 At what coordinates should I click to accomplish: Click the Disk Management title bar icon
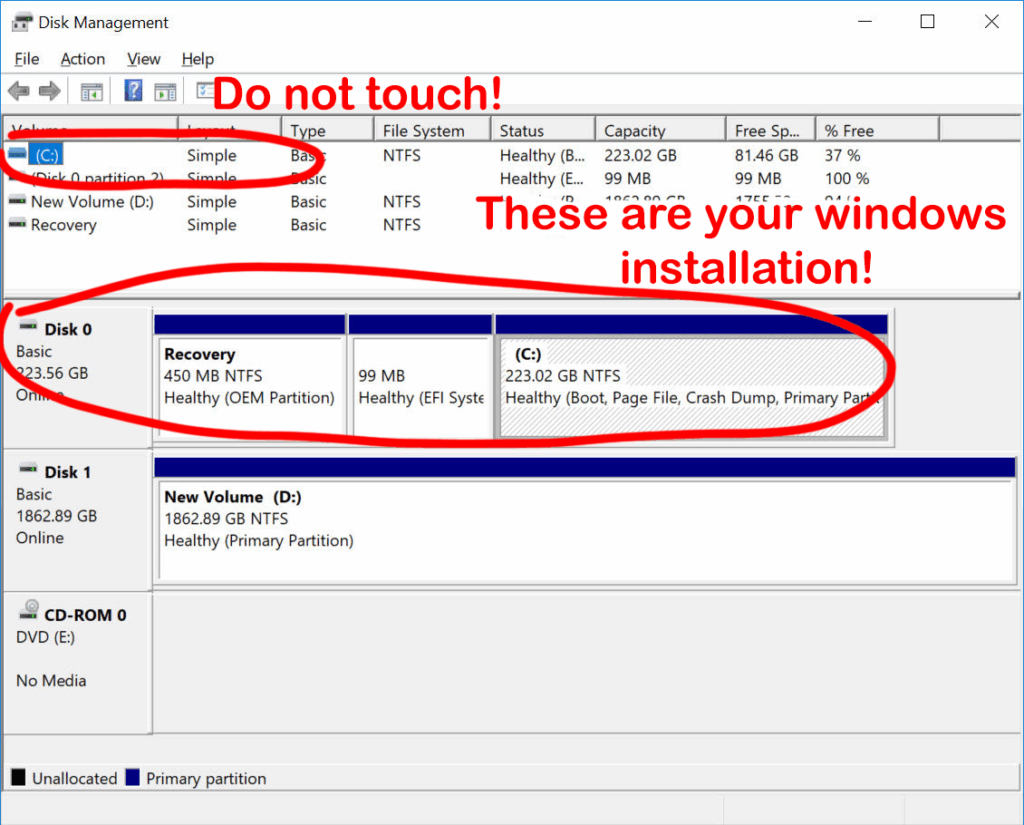pyautogui.click(x=21, y=22)
